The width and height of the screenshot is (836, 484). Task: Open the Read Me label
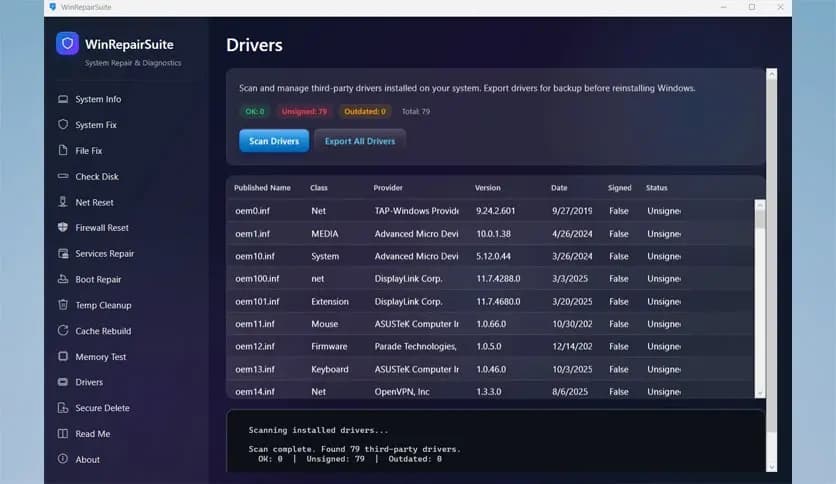coord(93,434)
